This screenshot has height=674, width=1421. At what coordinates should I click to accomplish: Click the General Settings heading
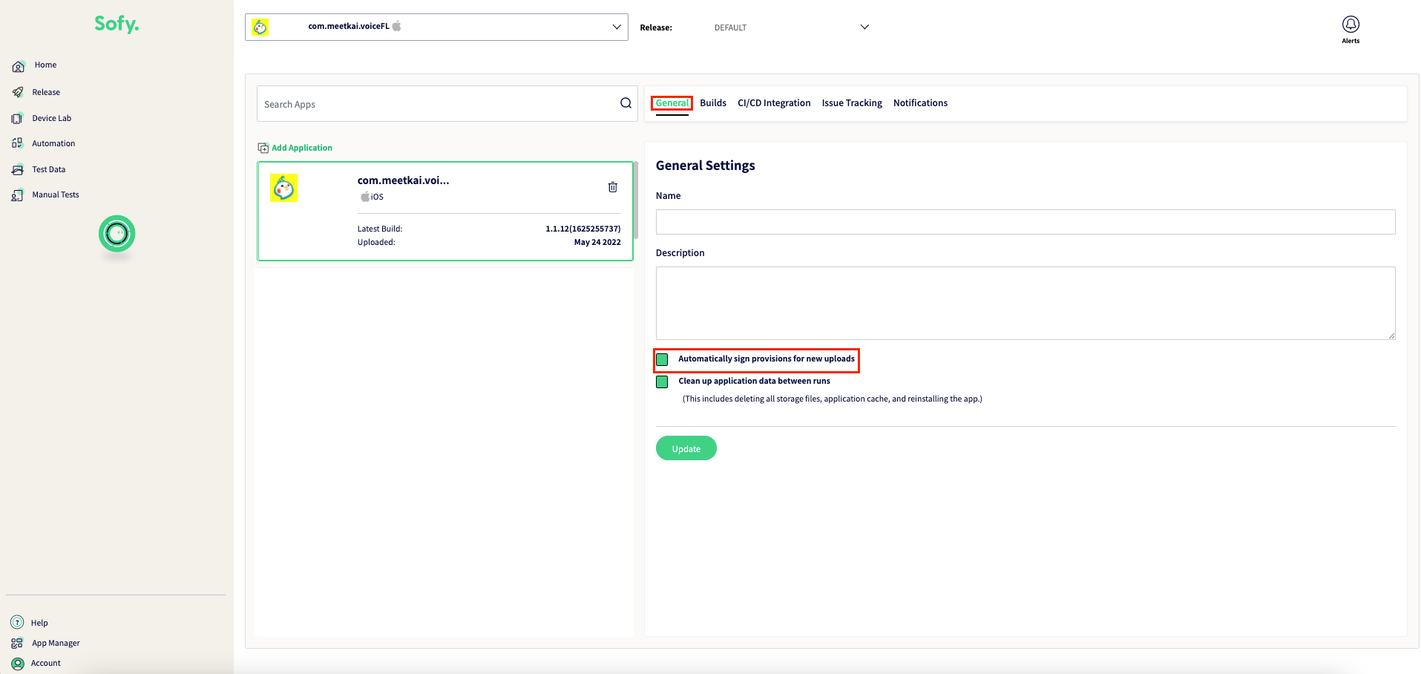pyautogui.click(x=705, y=165)
